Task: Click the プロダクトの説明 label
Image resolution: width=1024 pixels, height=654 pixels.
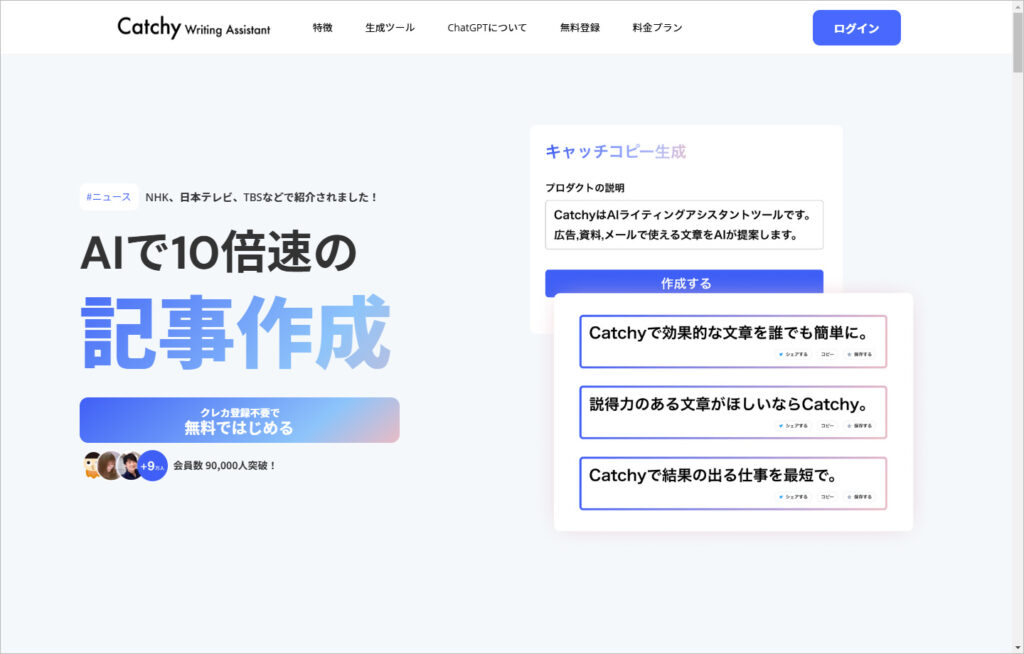Action: click(584, 188)
